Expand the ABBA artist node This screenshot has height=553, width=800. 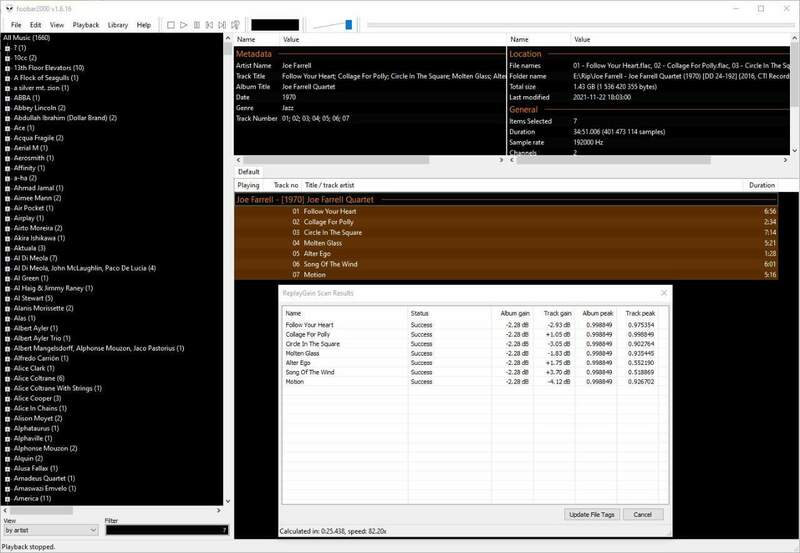point(8,100)
